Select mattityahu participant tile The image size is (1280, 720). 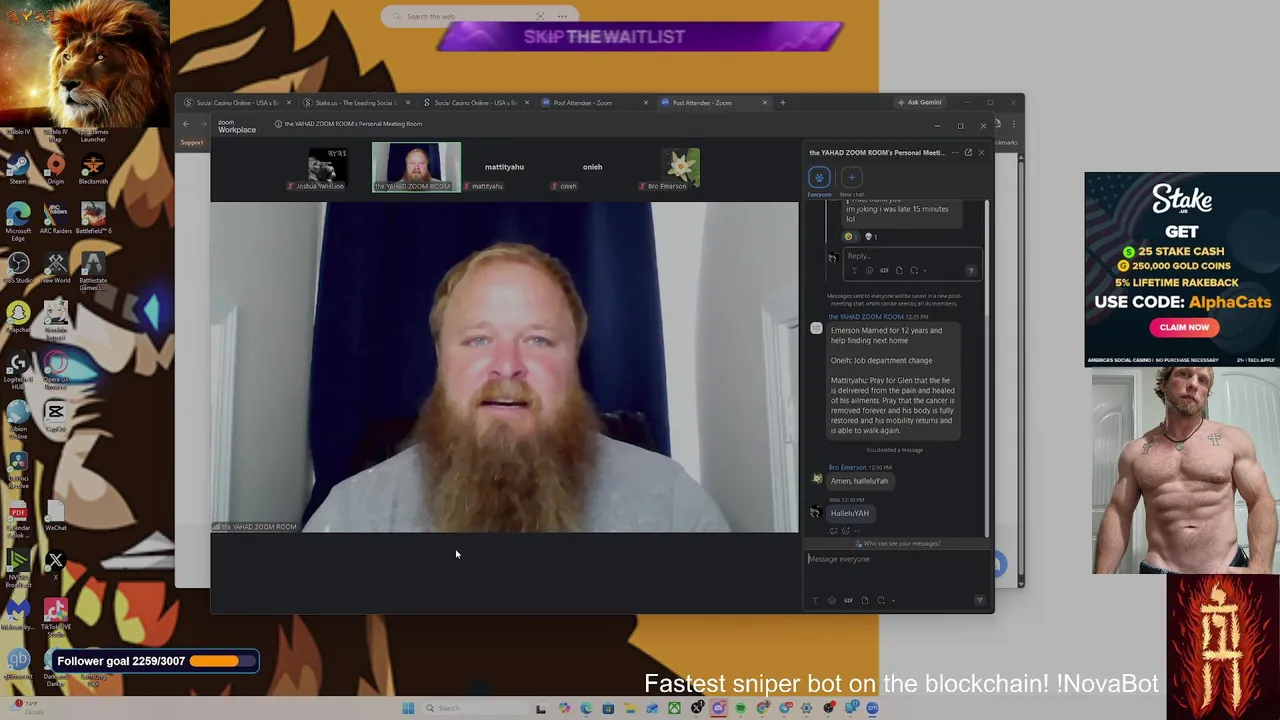tap(504, 167)
